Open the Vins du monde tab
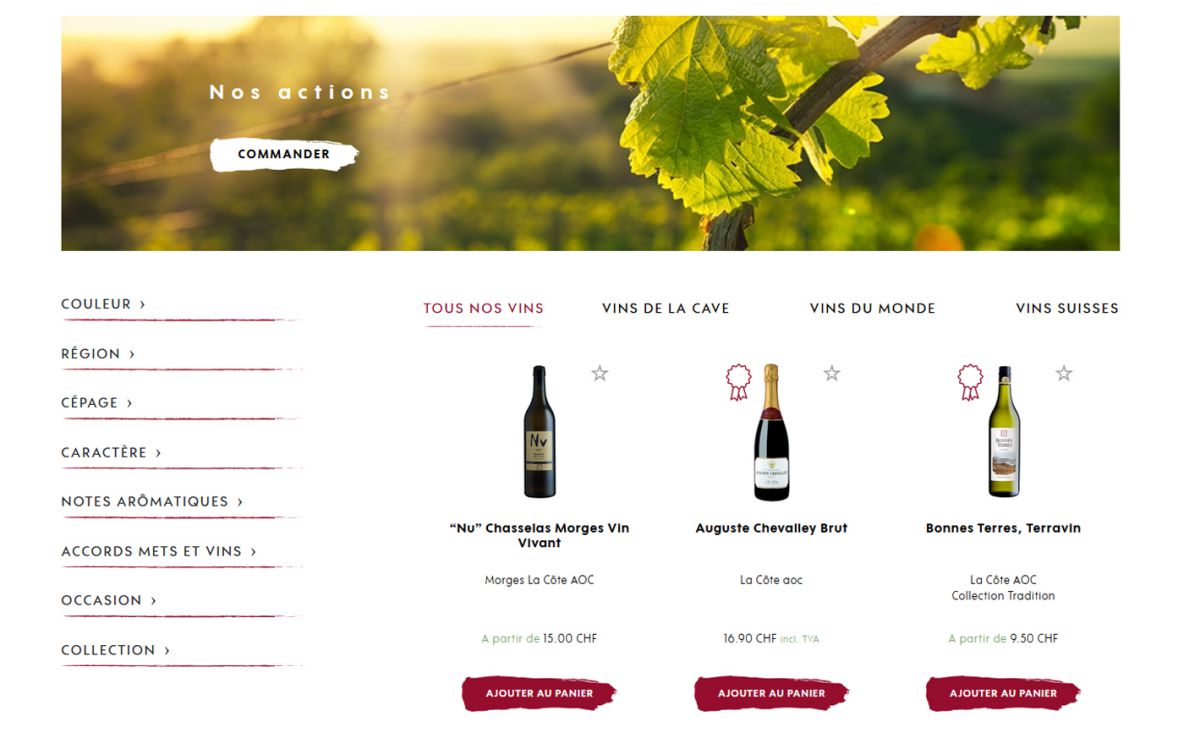The width and height of the screenshot is (1200, 738). pyautogui.click(x=872, y=308)
